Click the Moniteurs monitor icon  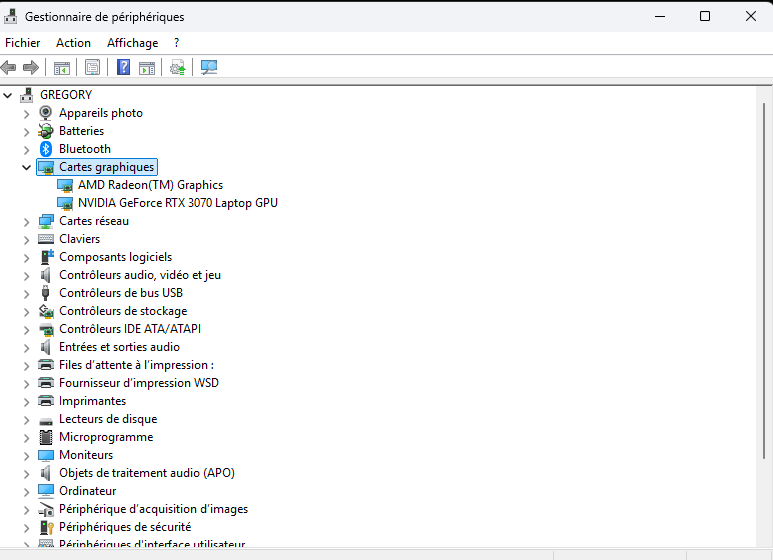pyautogui.click(x=46, y=455)
